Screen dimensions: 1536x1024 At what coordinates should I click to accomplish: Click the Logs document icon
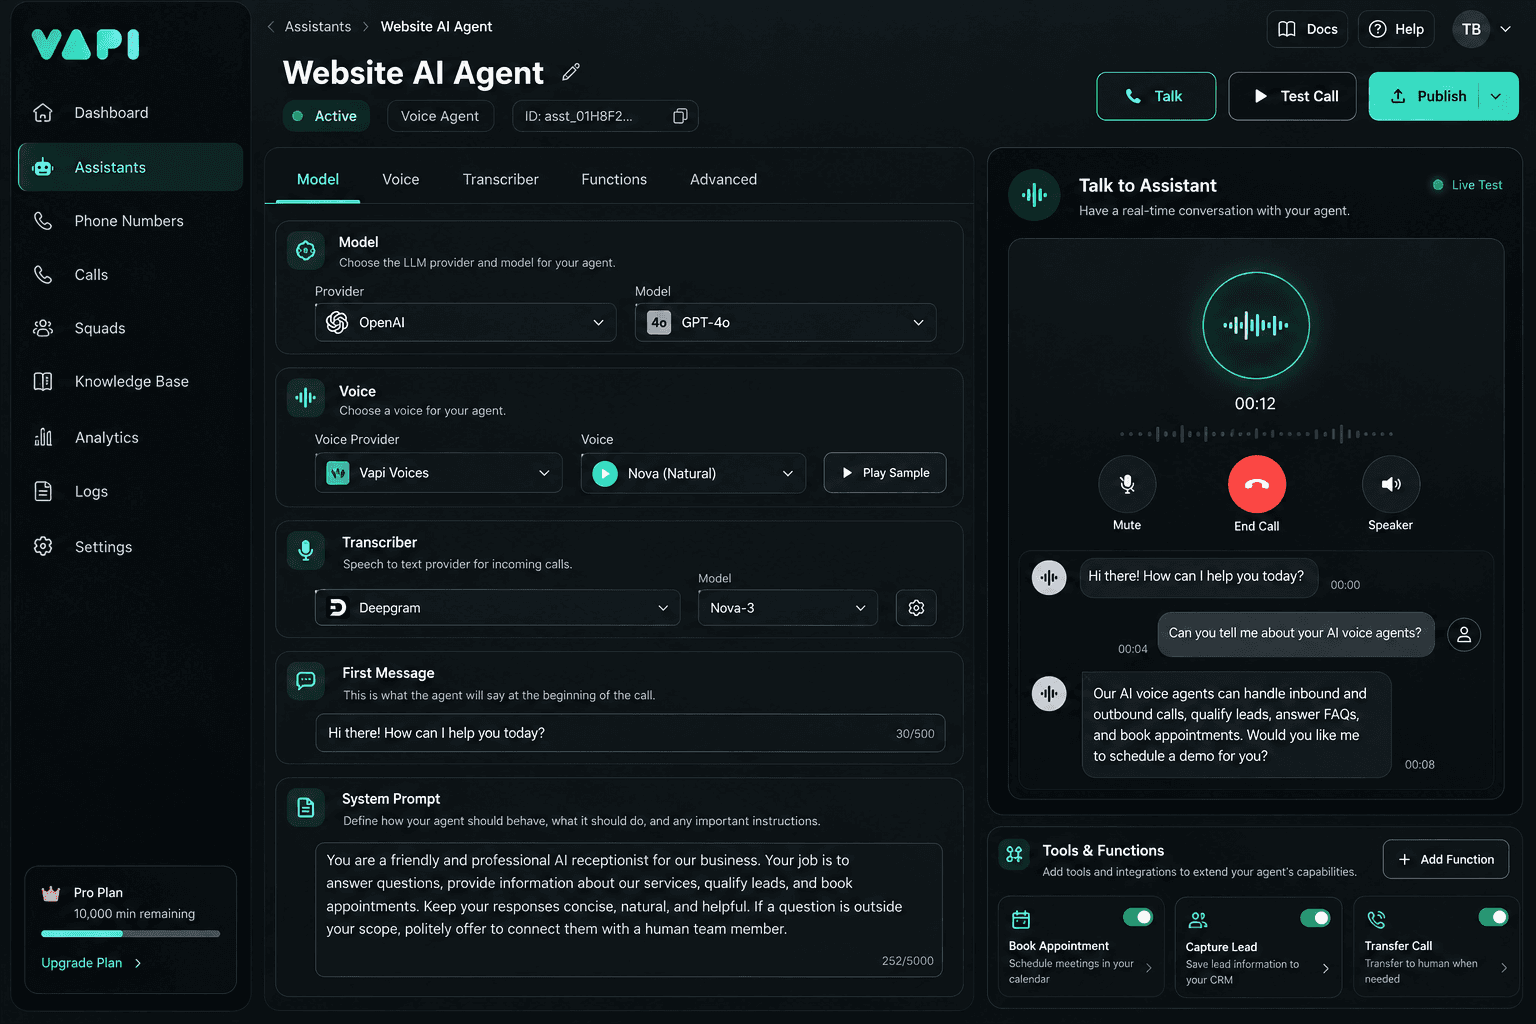point(43,491)
